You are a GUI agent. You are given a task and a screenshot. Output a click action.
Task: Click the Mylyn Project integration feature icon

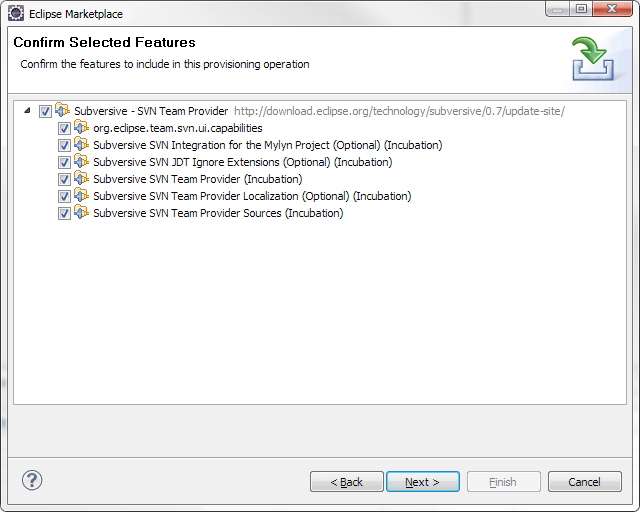(82, 144)
